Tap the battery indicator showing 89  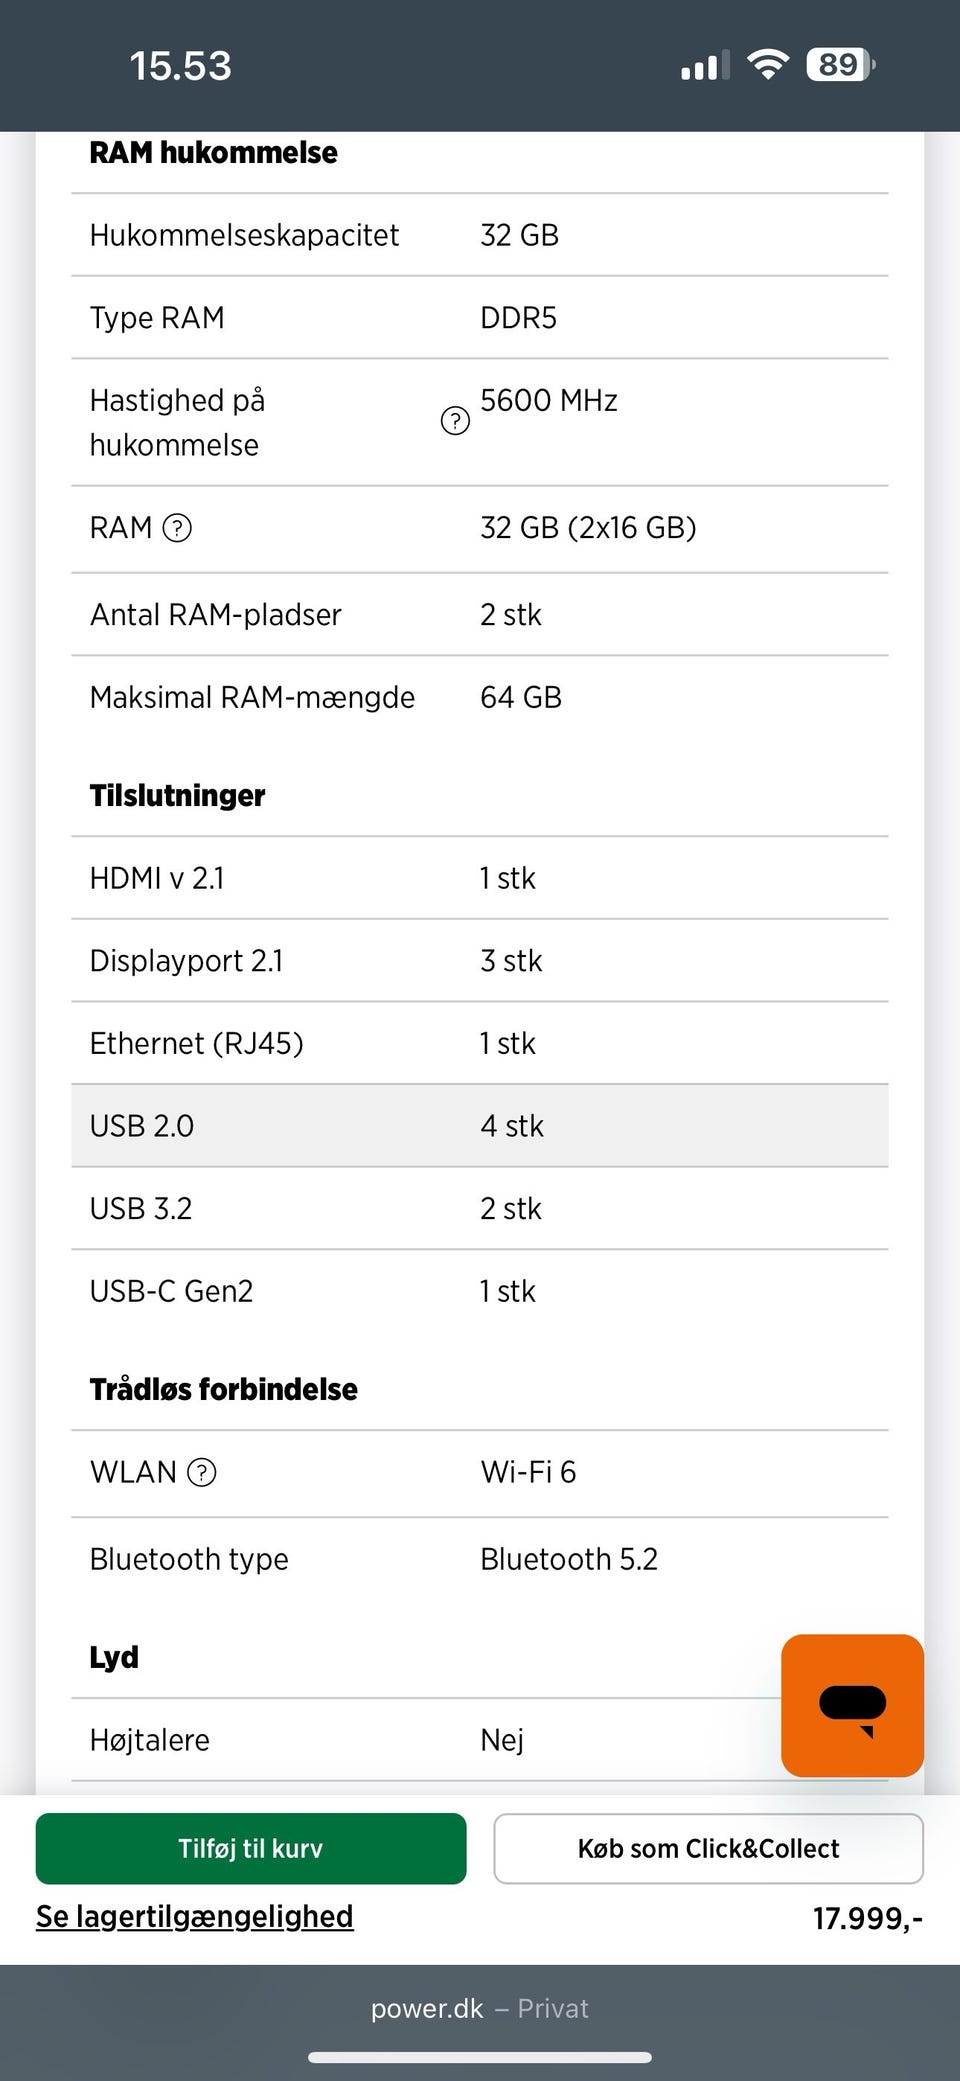click(840, 65)
